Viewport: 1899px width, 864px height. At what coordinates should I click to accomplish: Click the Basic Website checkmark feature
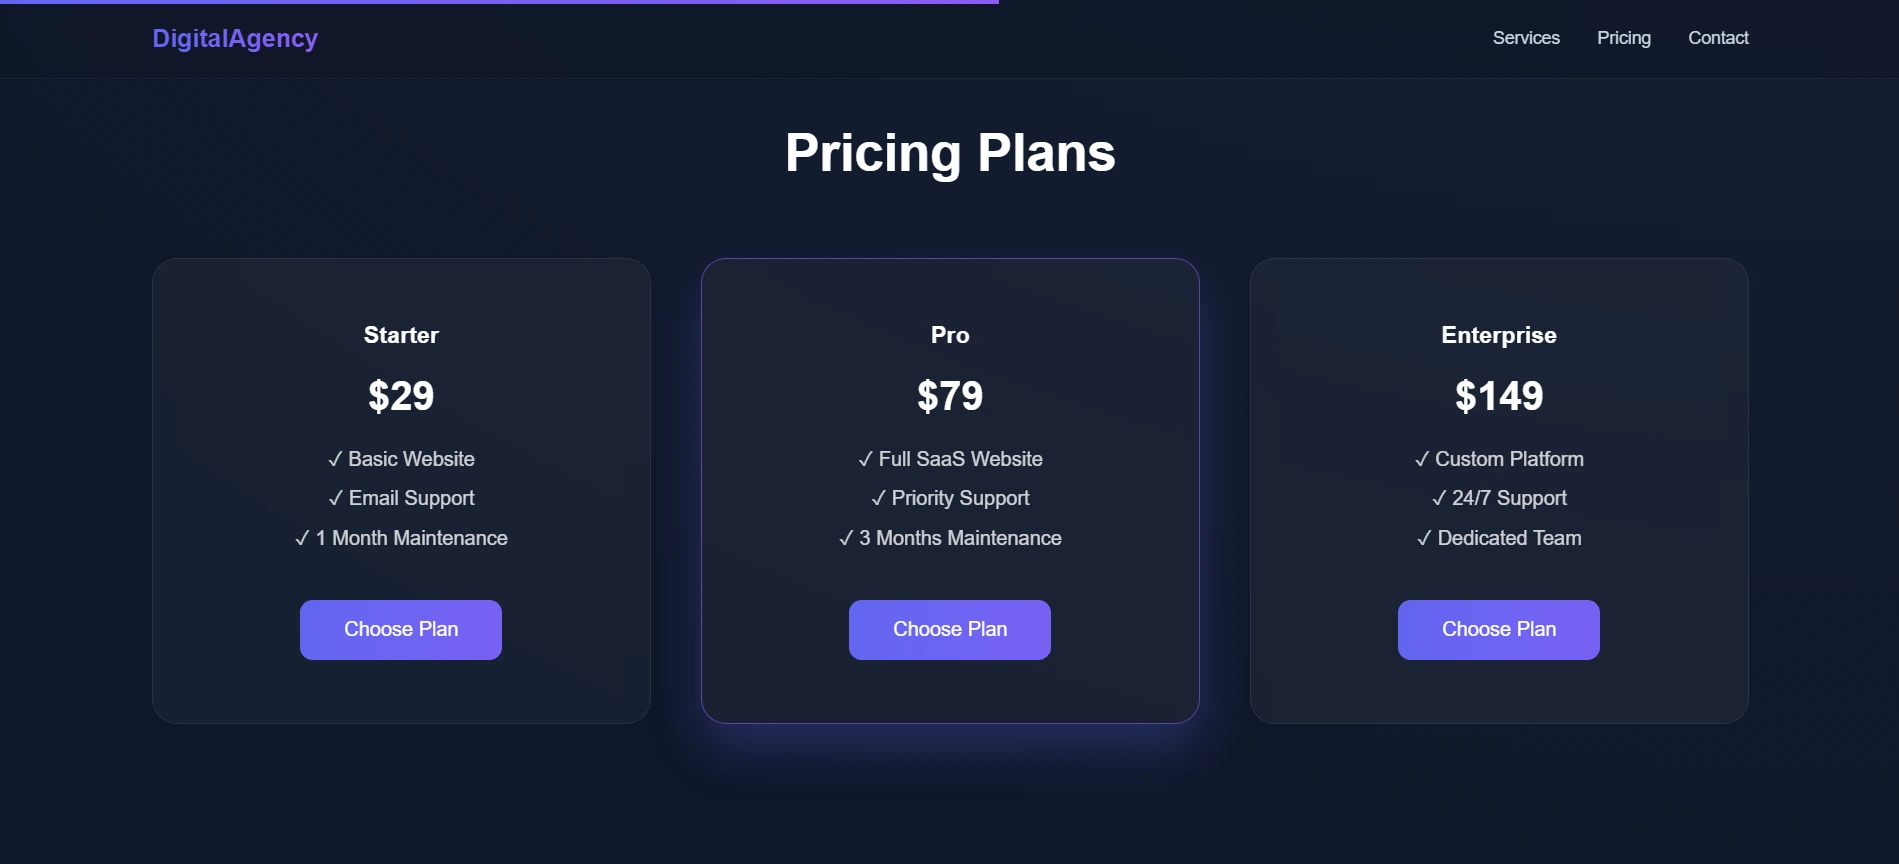click(x=401, y=459)
